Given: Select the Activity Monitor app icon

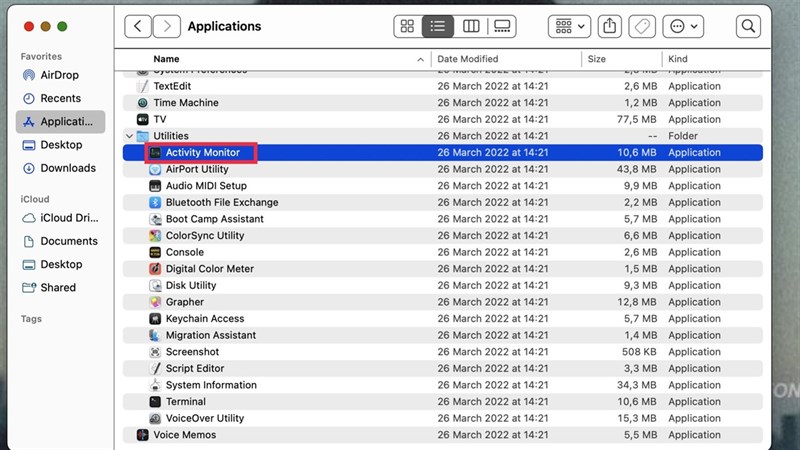Looking at the screenshot, I should [x=155, y=153].
